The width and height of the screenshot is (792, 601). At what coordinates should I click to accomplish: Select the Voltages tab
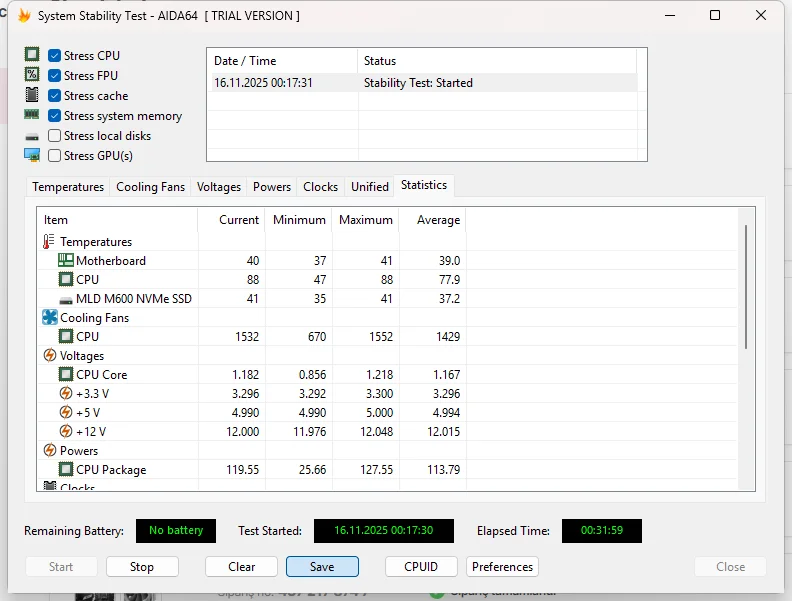click(x=219, y=187)
